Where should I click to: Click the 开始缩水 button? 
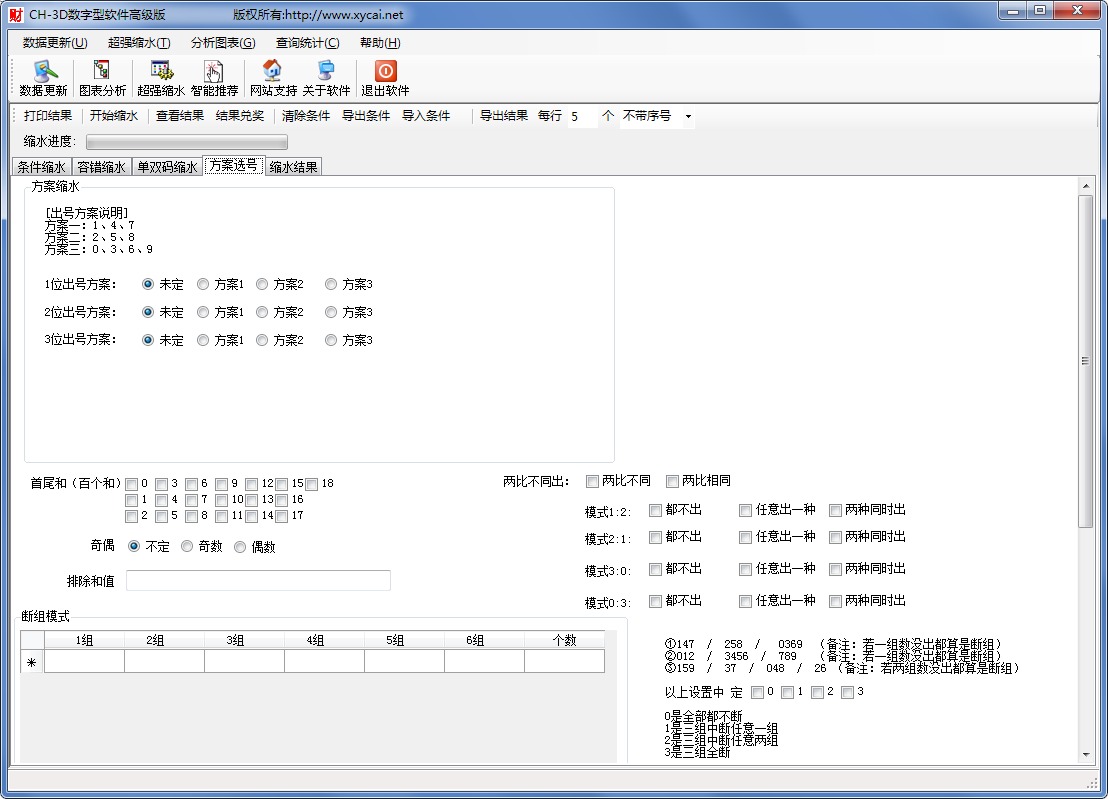coord(113,116)
